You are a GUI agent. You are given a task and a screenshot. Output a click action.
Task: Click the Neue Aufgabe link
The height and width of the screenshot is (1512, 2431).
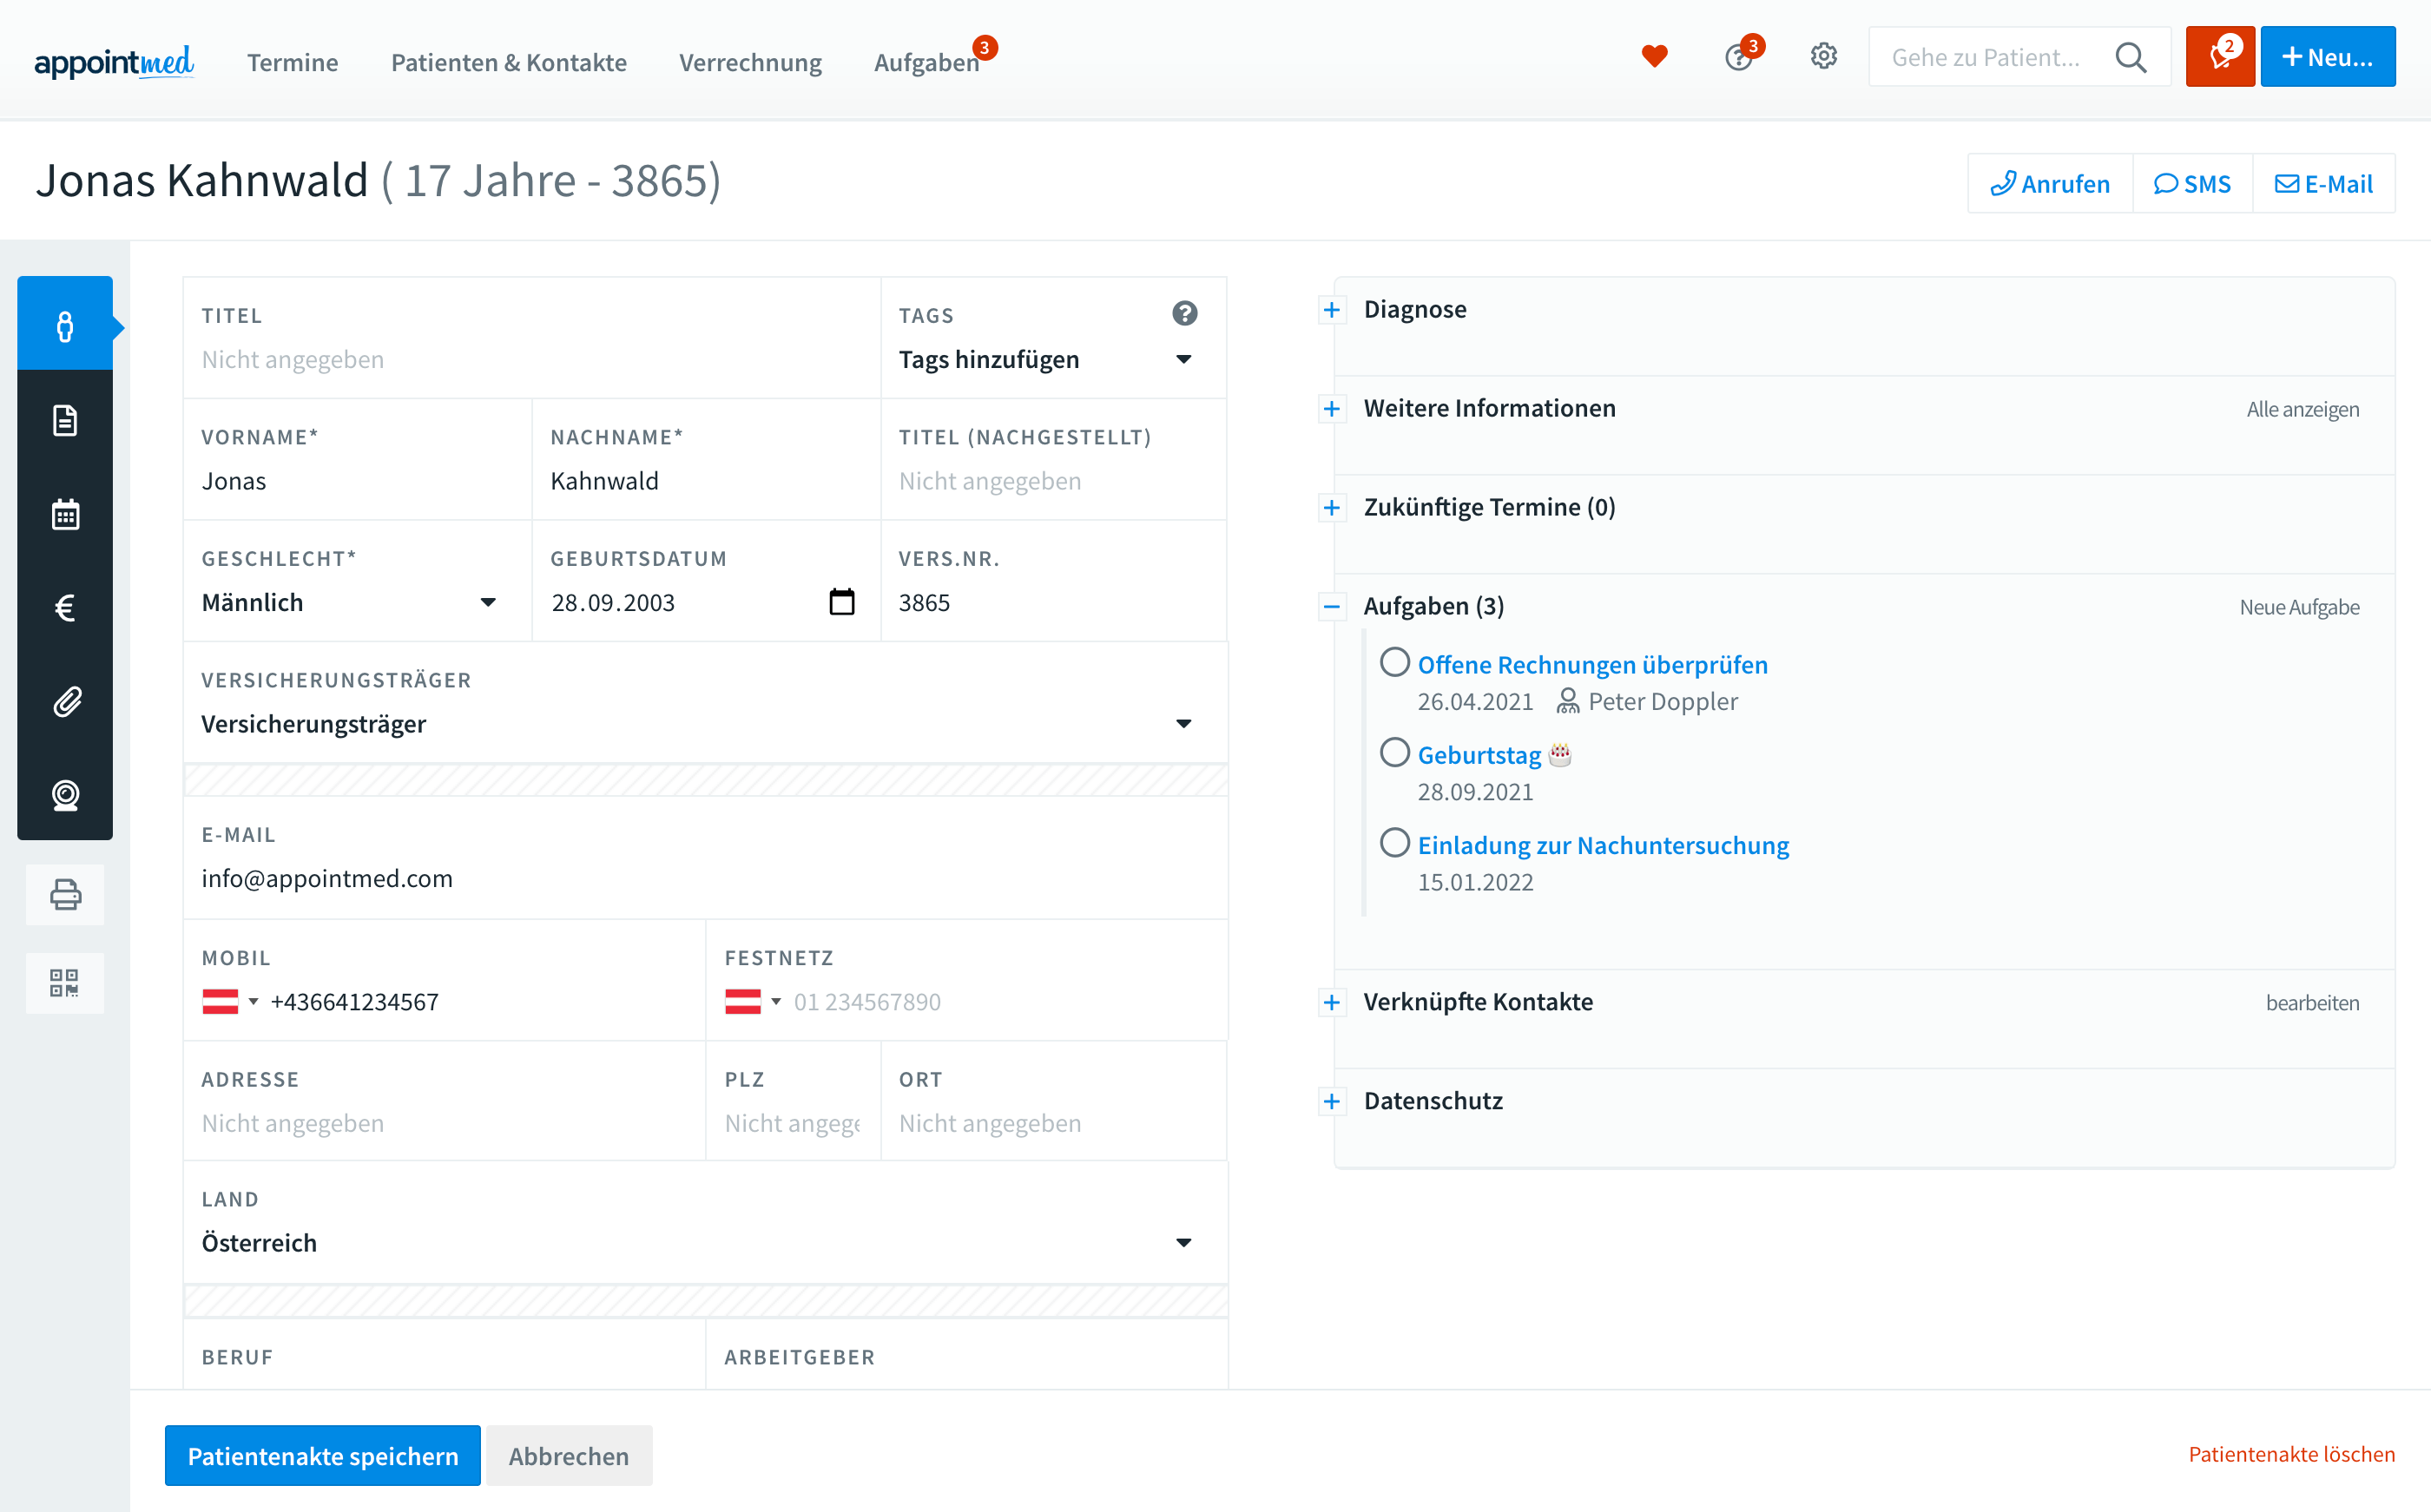tap(2299, 607)
